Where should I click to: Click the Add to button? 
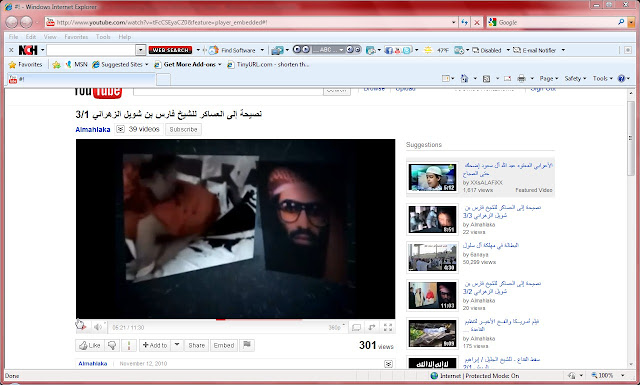coord(155,345)
